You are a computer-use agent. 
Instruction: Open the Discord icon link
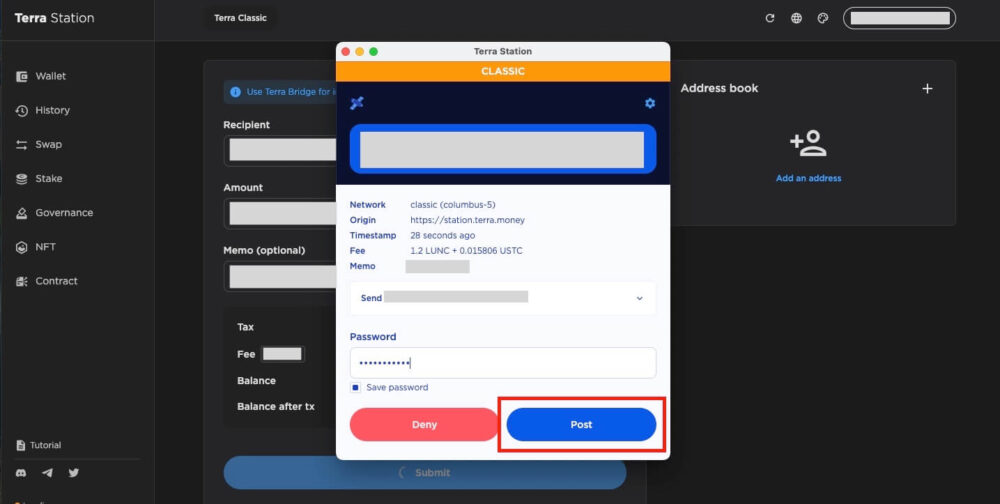pos(22,473)
